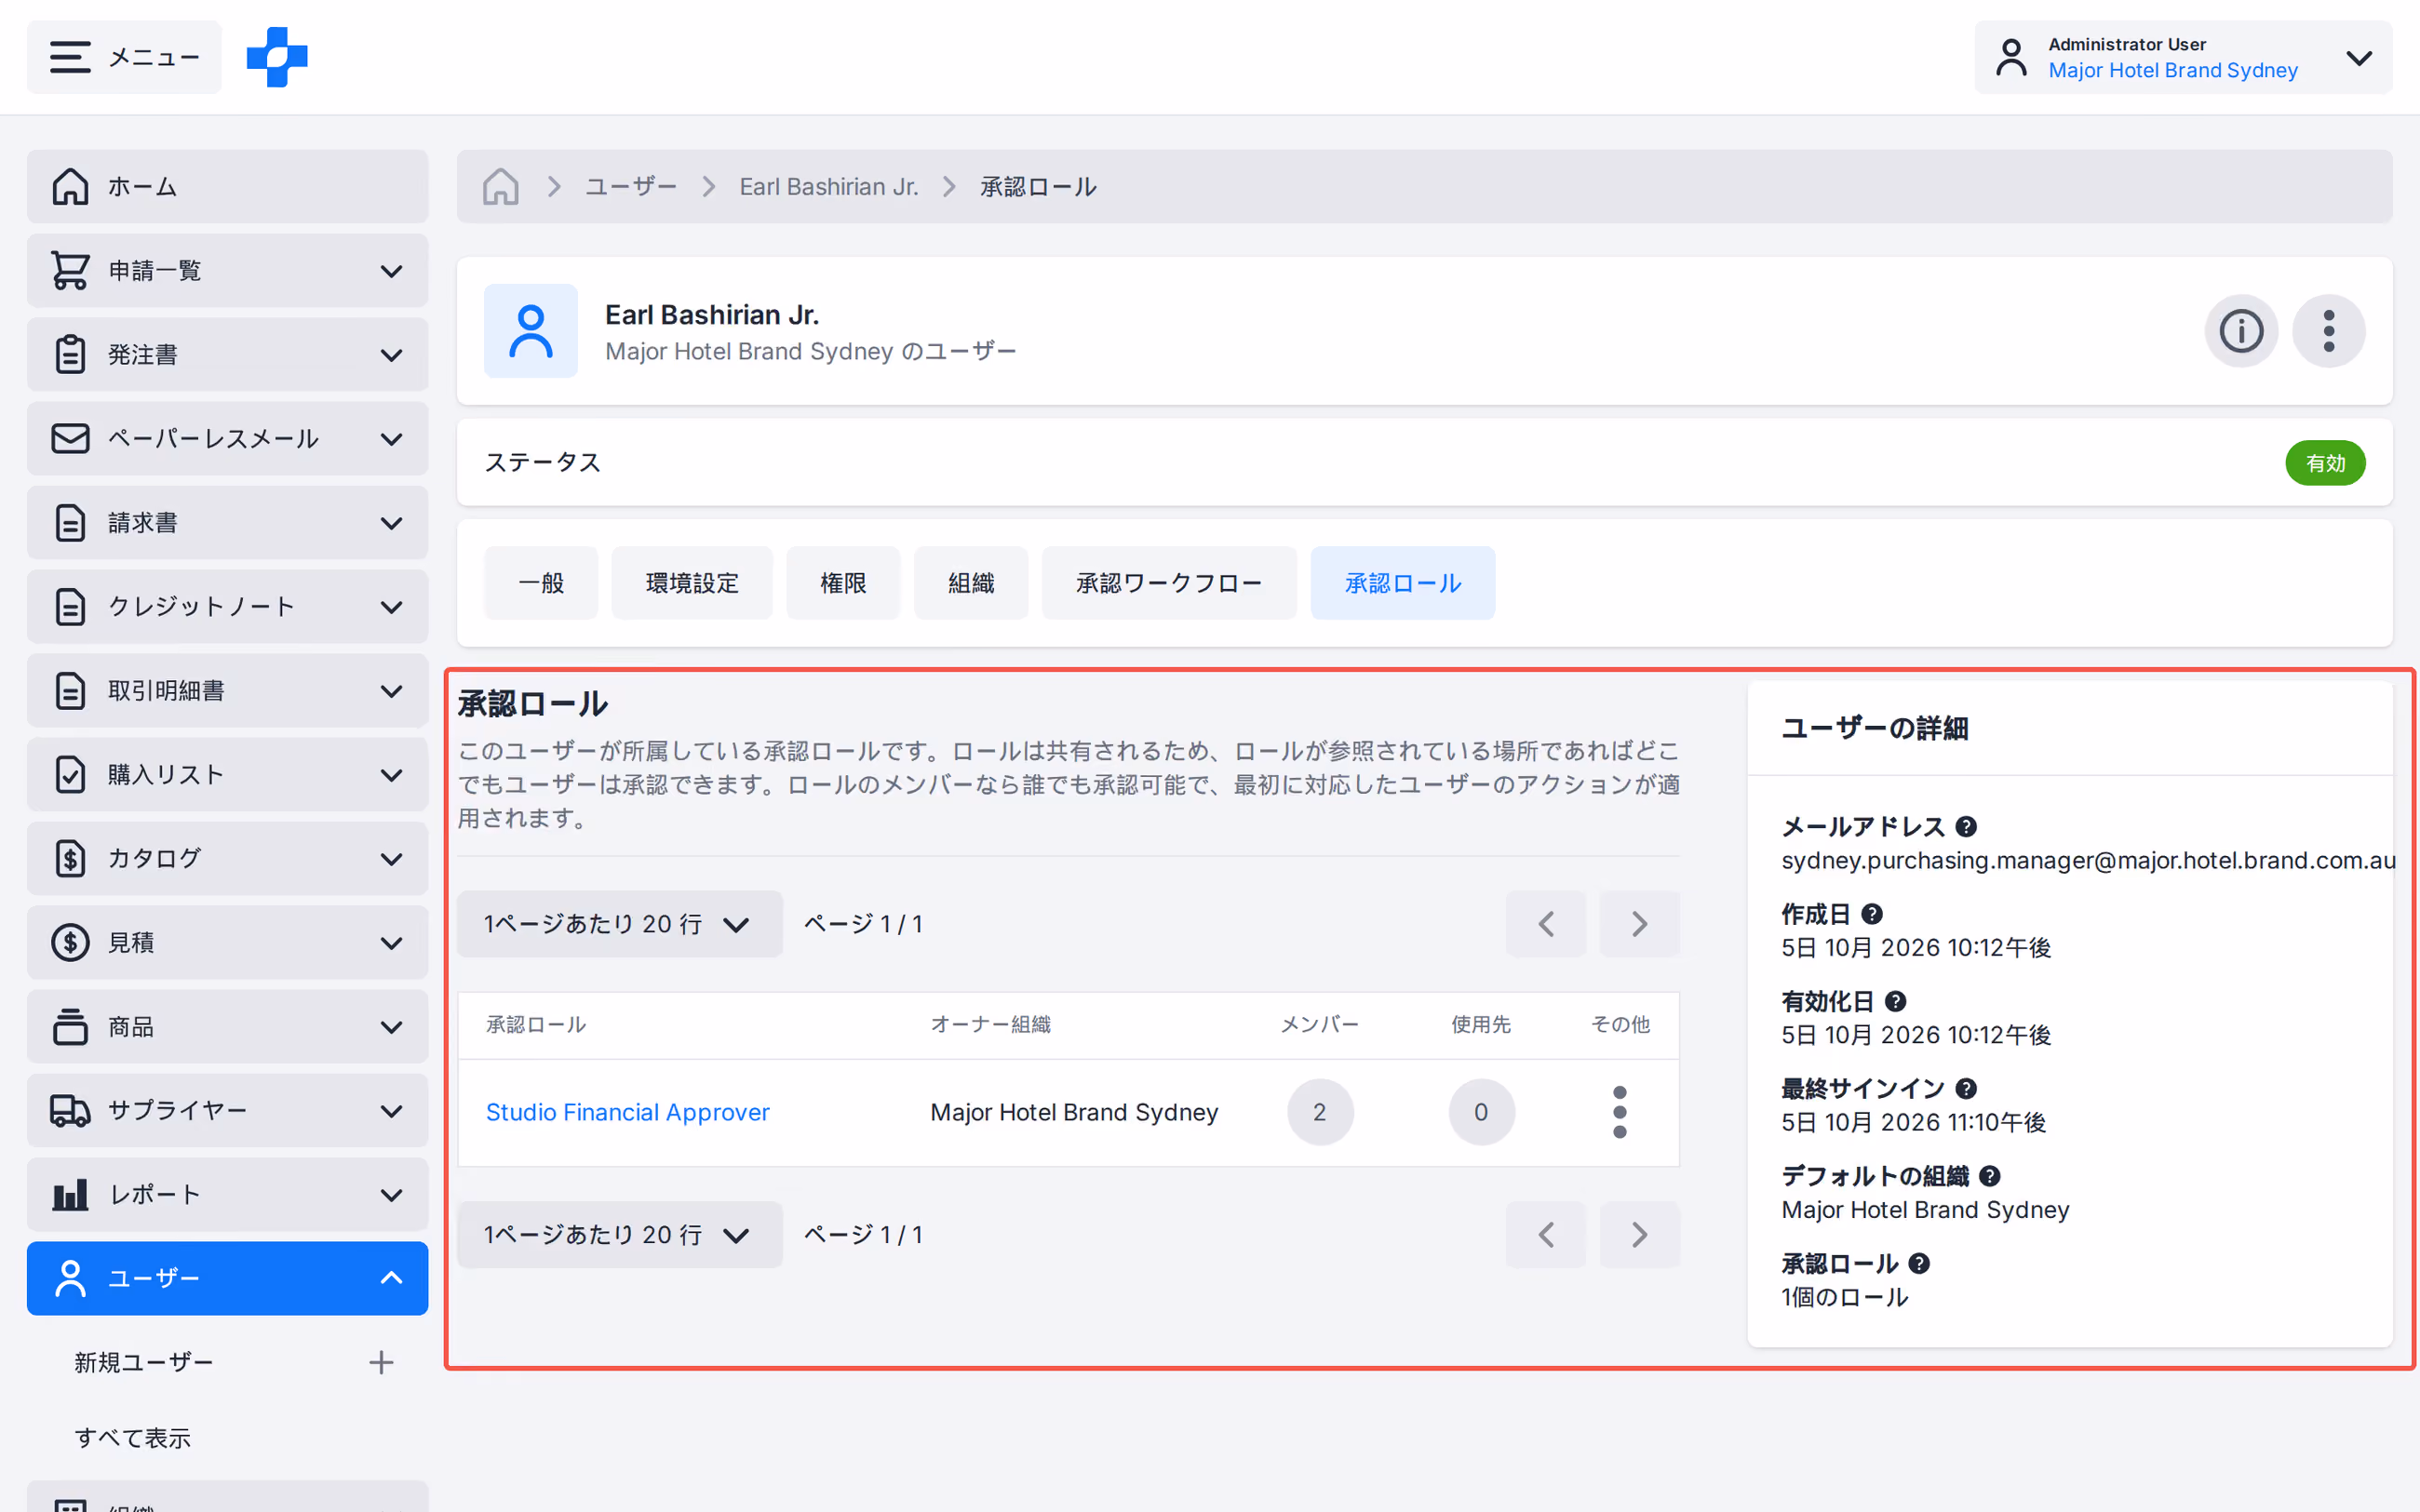Open すべて表示 under ユーザー
The width and height of the screenshot is (2420, 1512).
132,1438
